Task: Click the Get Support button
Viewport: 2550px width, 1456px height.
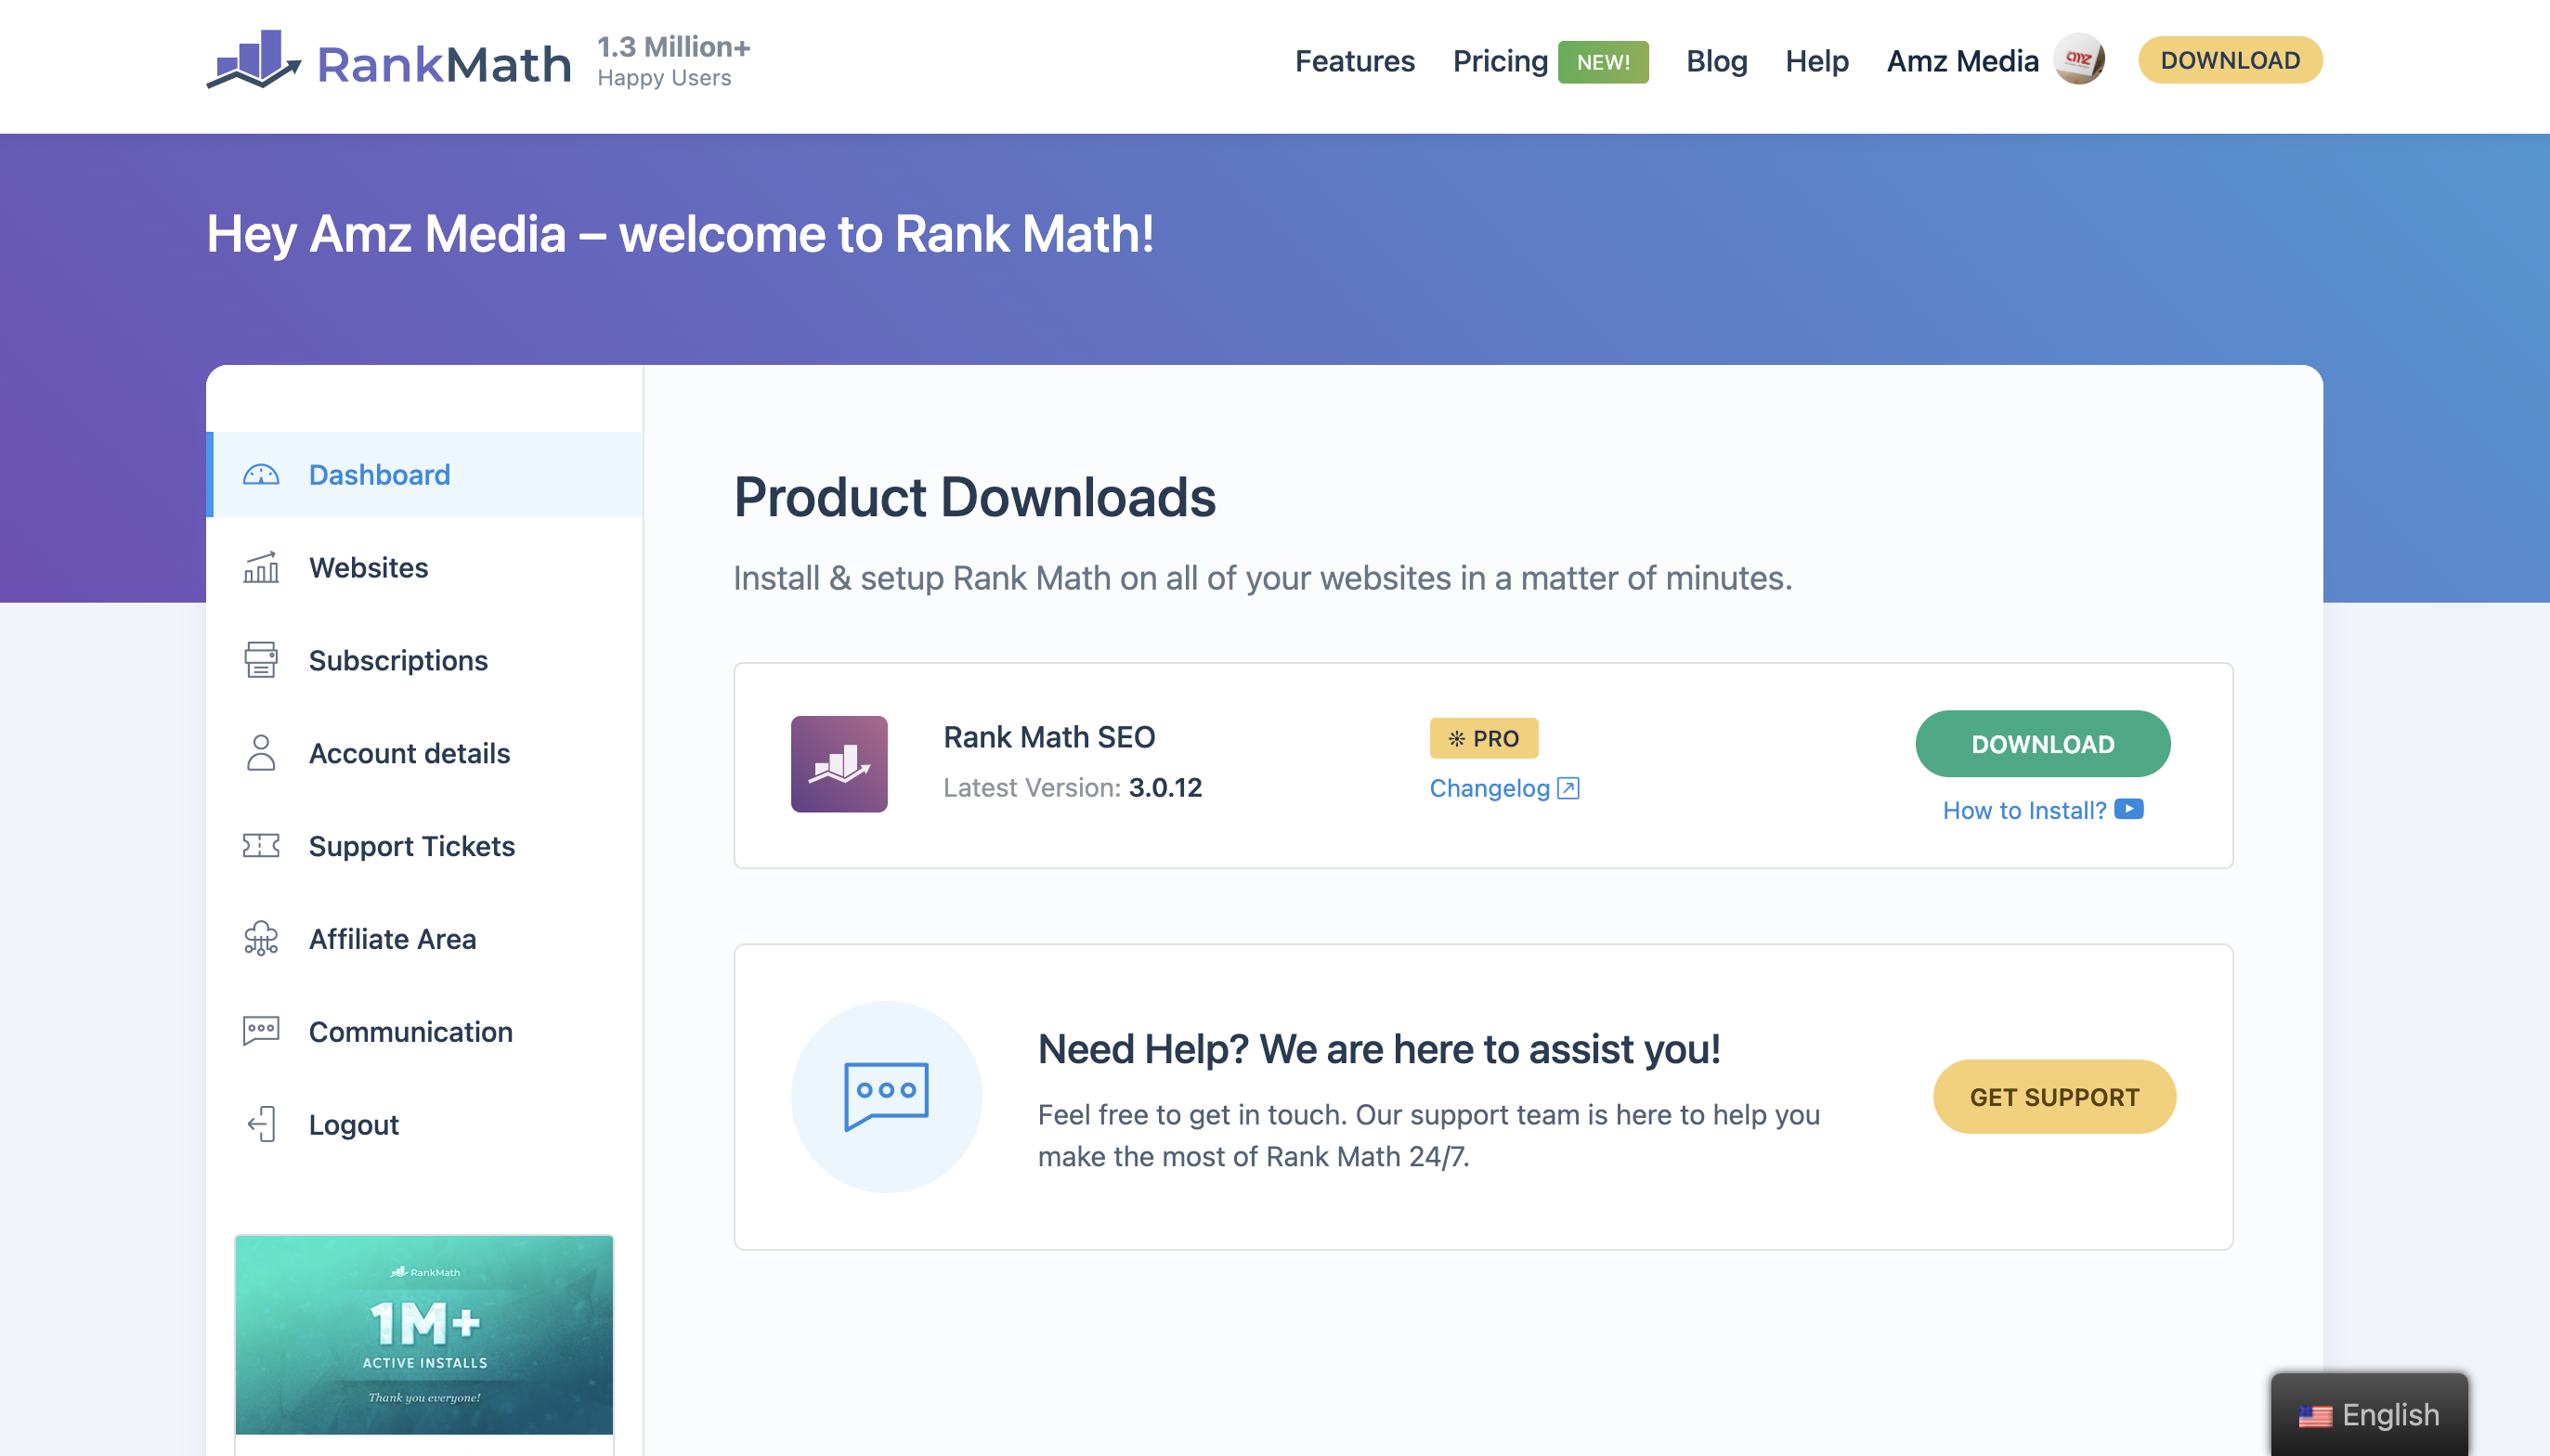Action: pos(2054,1096)
